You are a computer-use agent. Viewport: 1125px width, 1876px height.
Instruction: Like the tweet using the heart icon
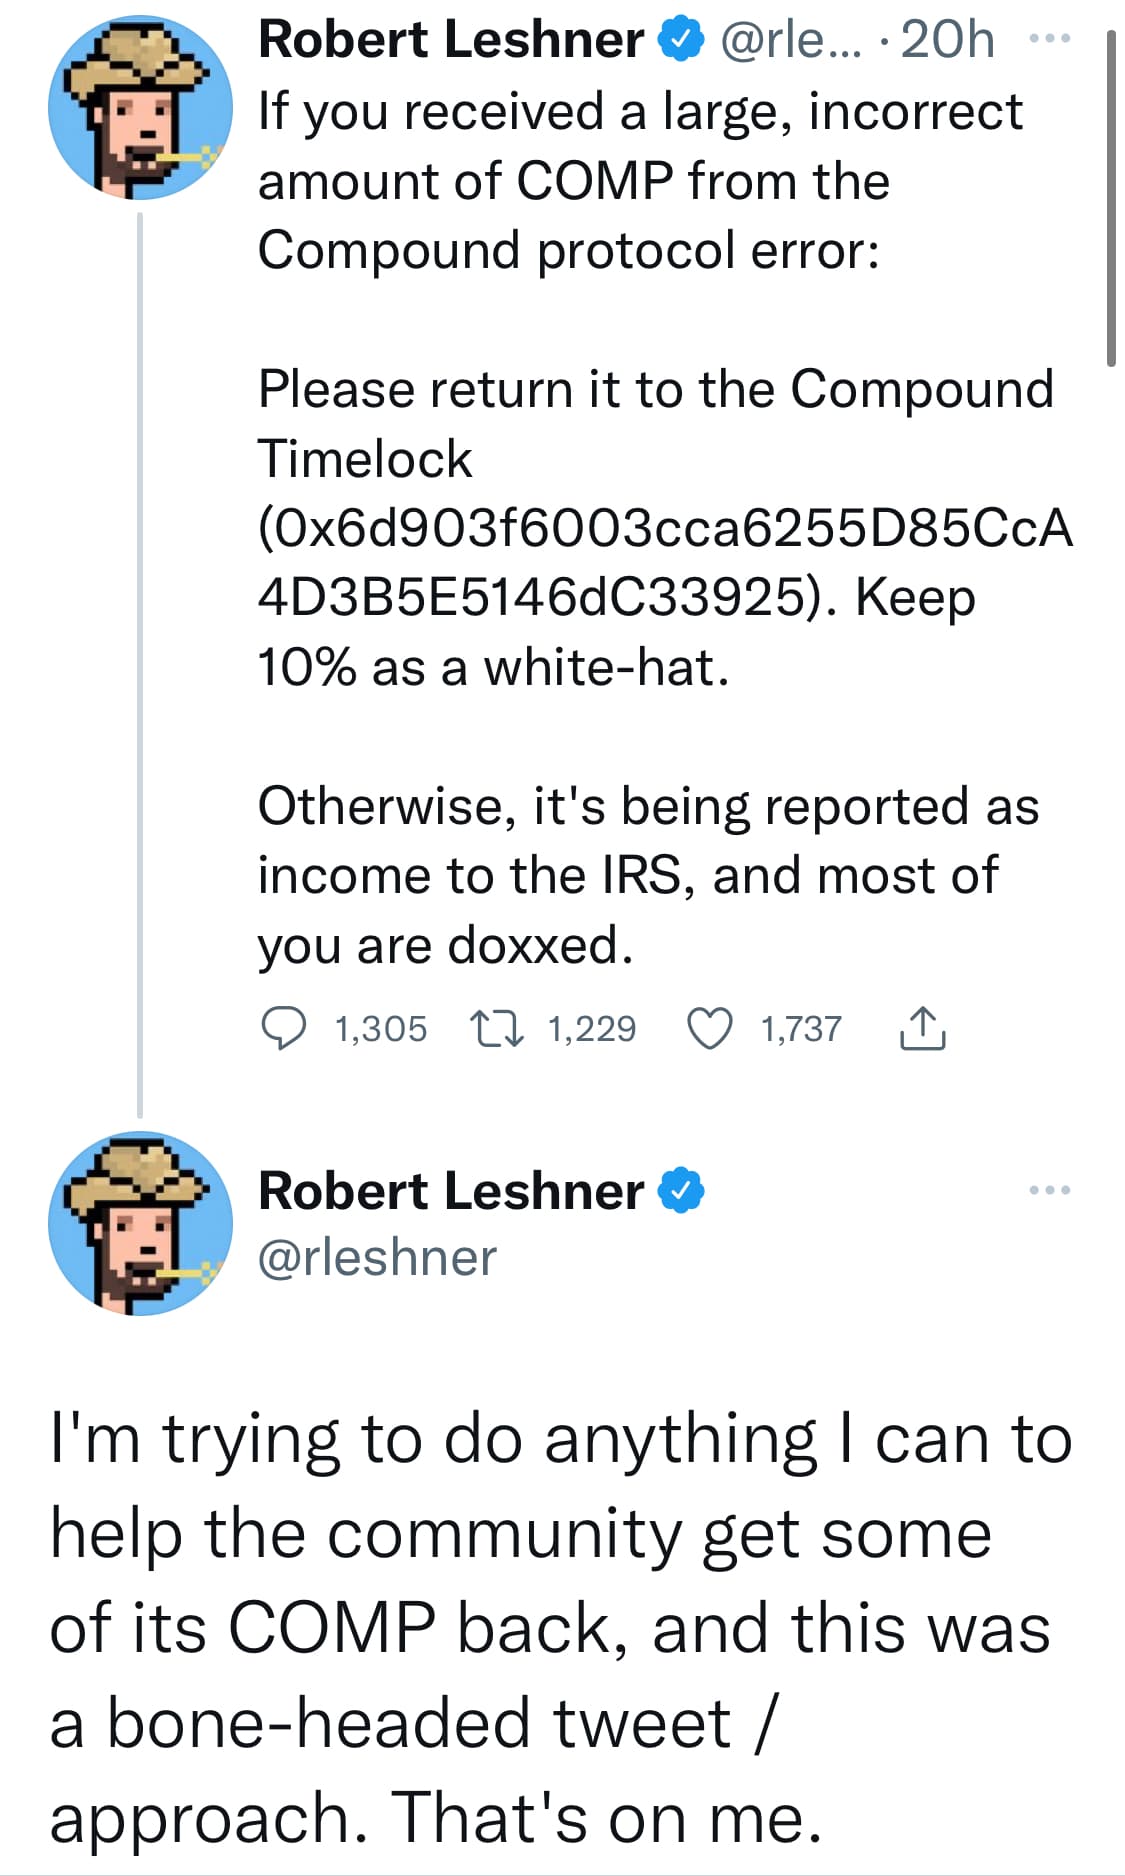[711, 1029]
